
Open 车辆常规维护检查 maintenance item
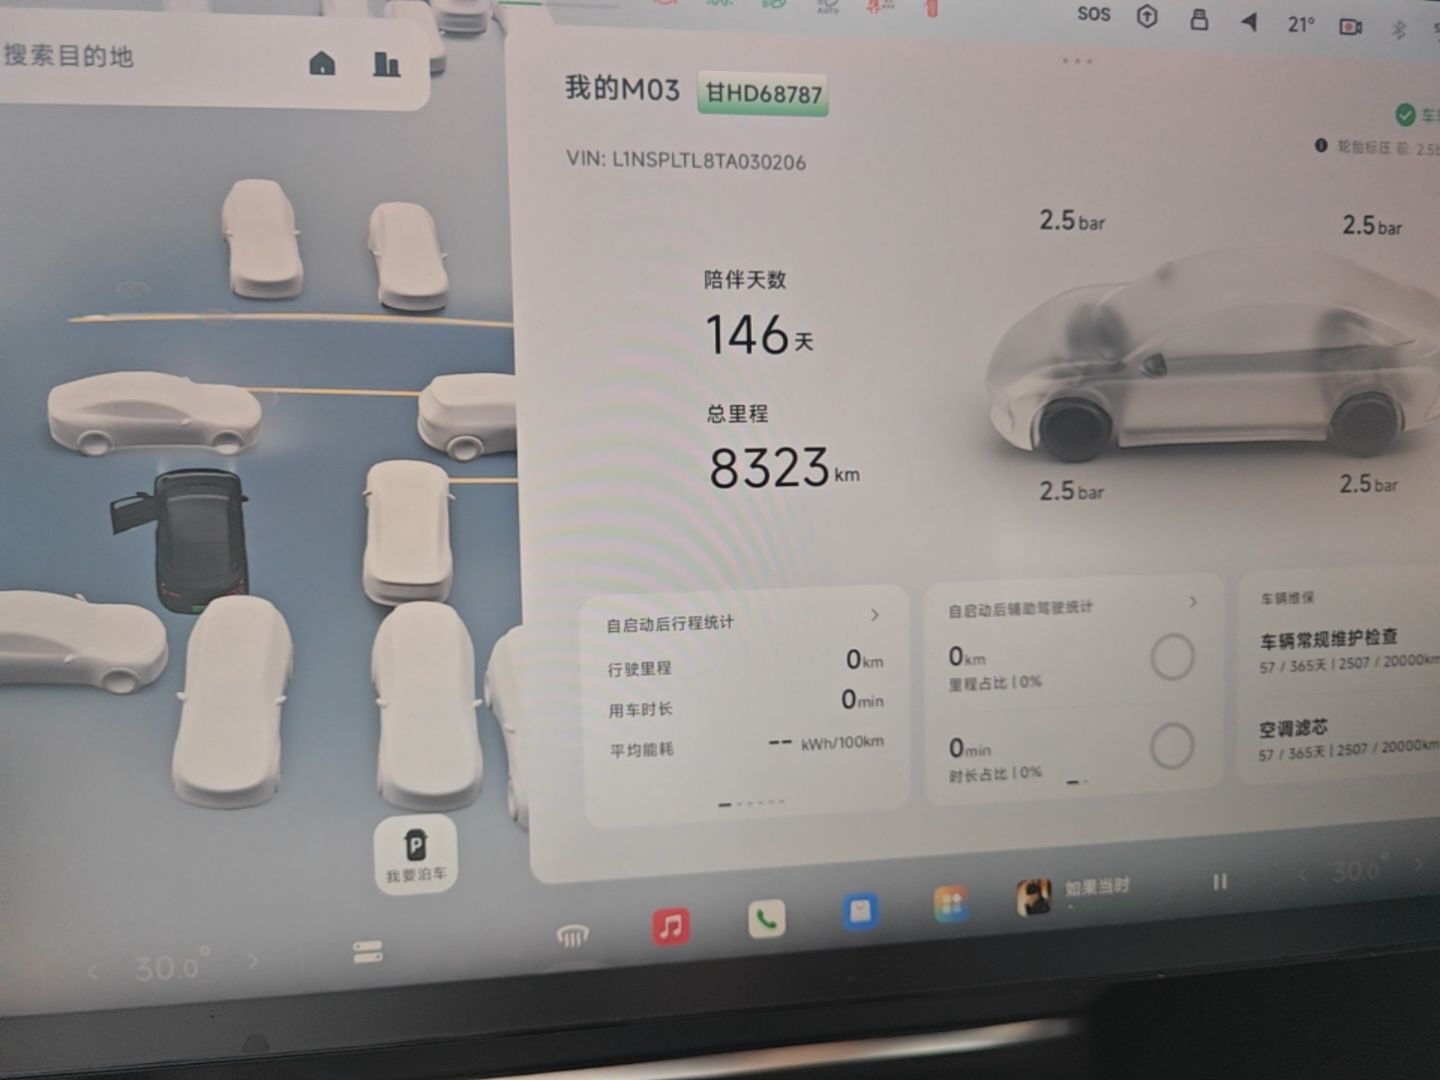(1349, 650)
